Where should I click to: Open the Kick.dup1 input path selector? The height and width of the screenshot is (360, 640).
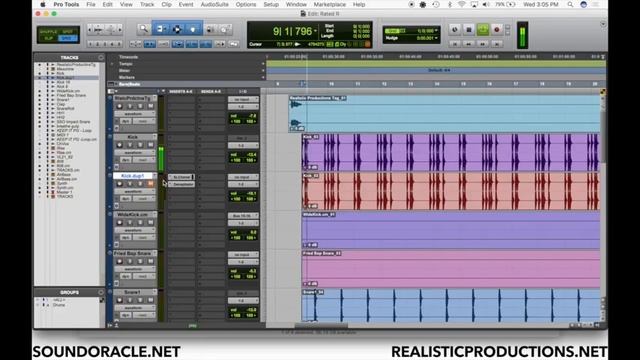(243, 177)
